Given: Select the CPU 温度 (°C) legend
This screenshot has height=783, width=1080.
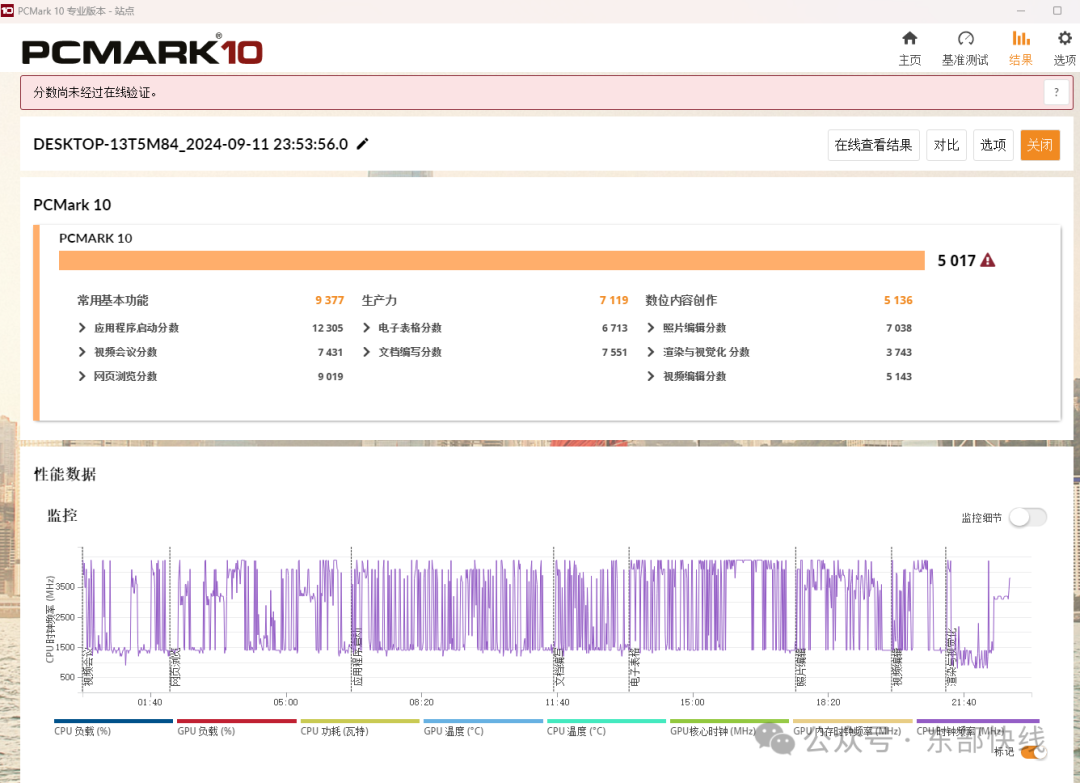Looking at the screenshot, I should [606, 727].
